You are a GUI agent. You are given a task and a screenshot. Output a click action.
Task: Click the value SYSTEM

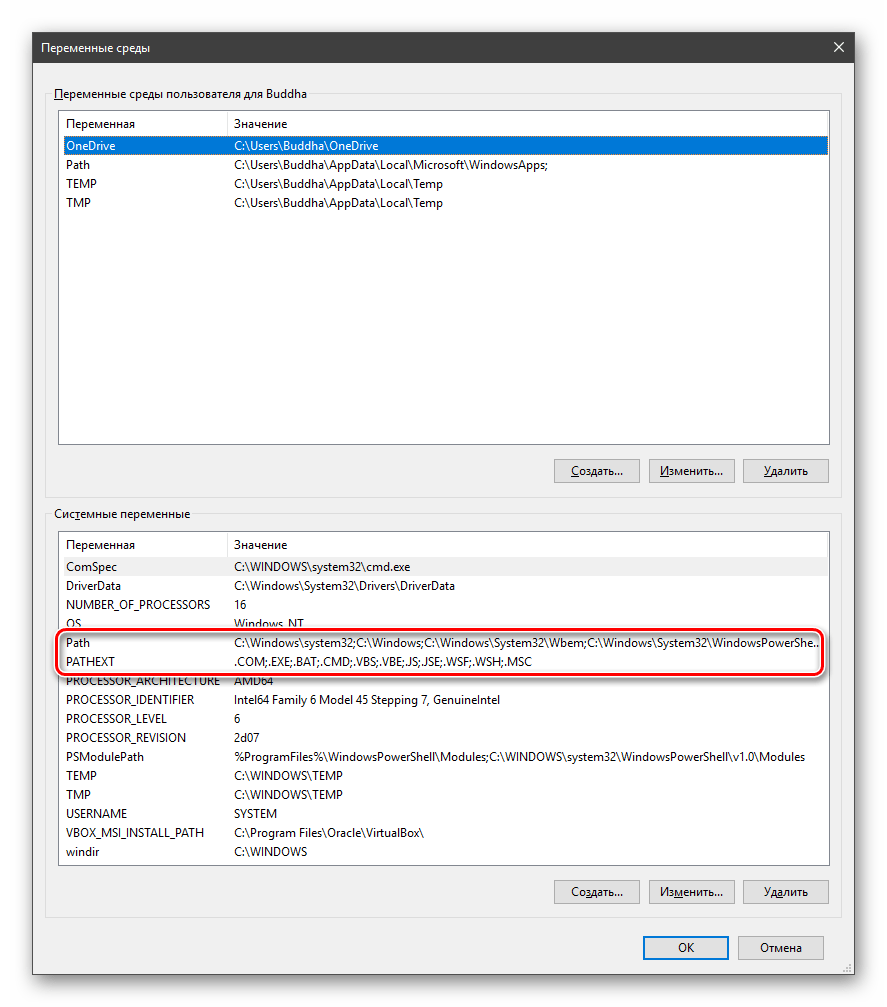click(255, 814)
